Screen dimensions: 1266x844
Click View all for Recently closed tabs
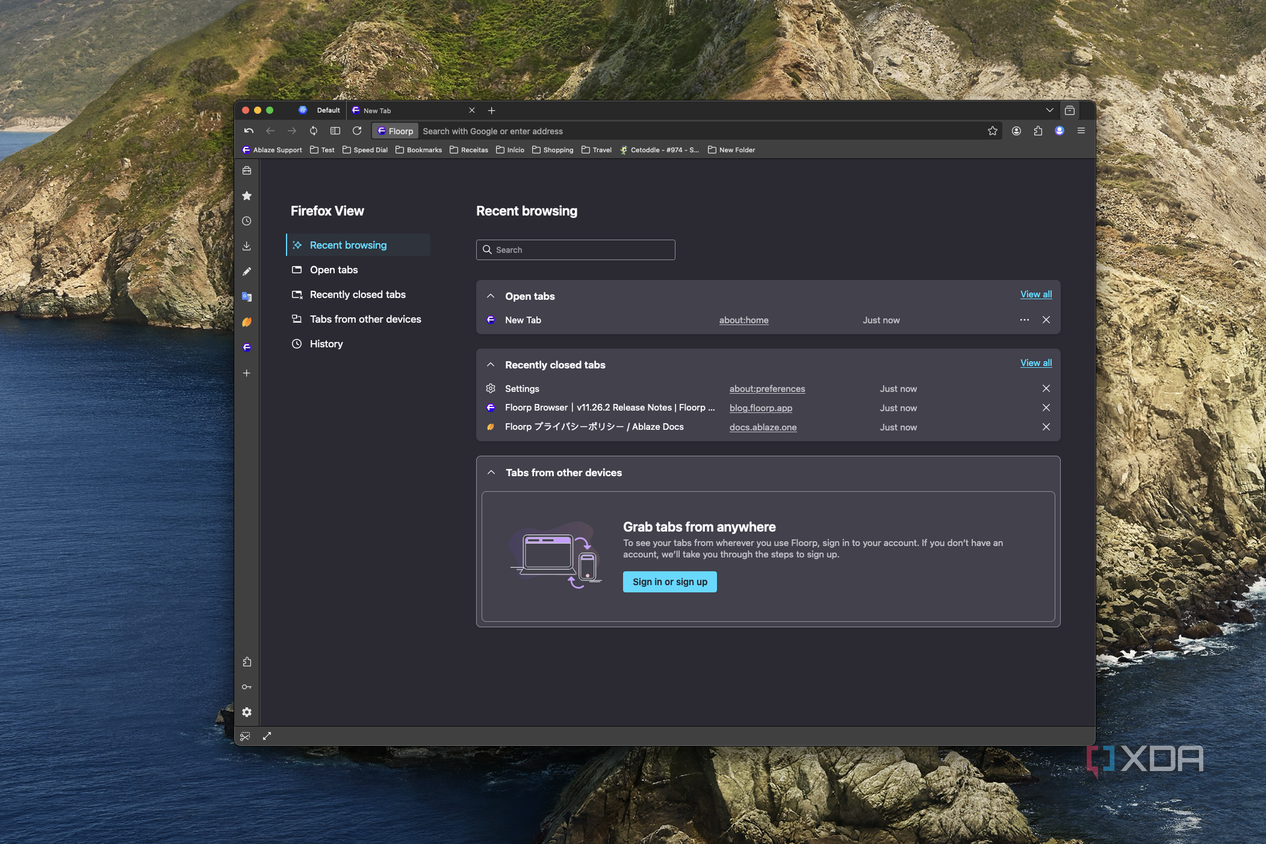click(1036, 363)
